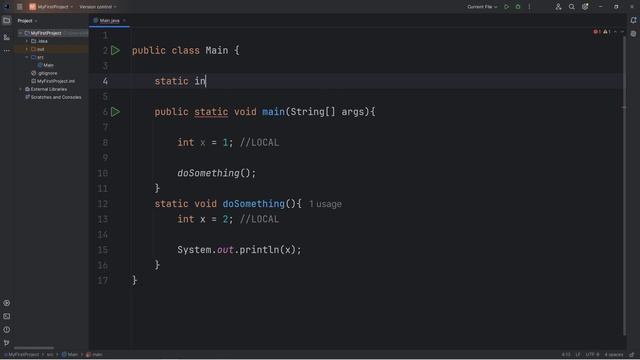Place cursor on doSomething() call line 10
Screen dimensions: 640x360
pyautogui.click(x=216, y=173)
